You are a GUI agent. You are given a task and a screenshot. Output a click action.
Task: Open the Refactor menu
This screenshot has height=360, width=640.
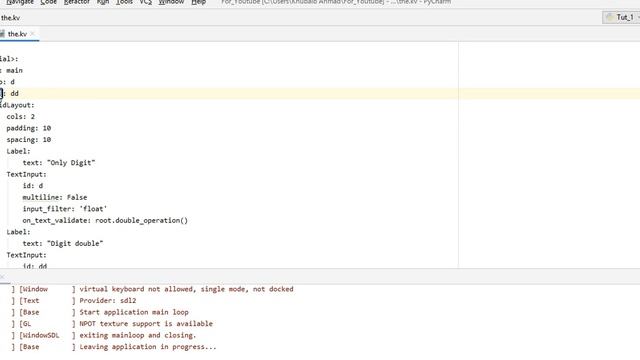pos(77,2)
